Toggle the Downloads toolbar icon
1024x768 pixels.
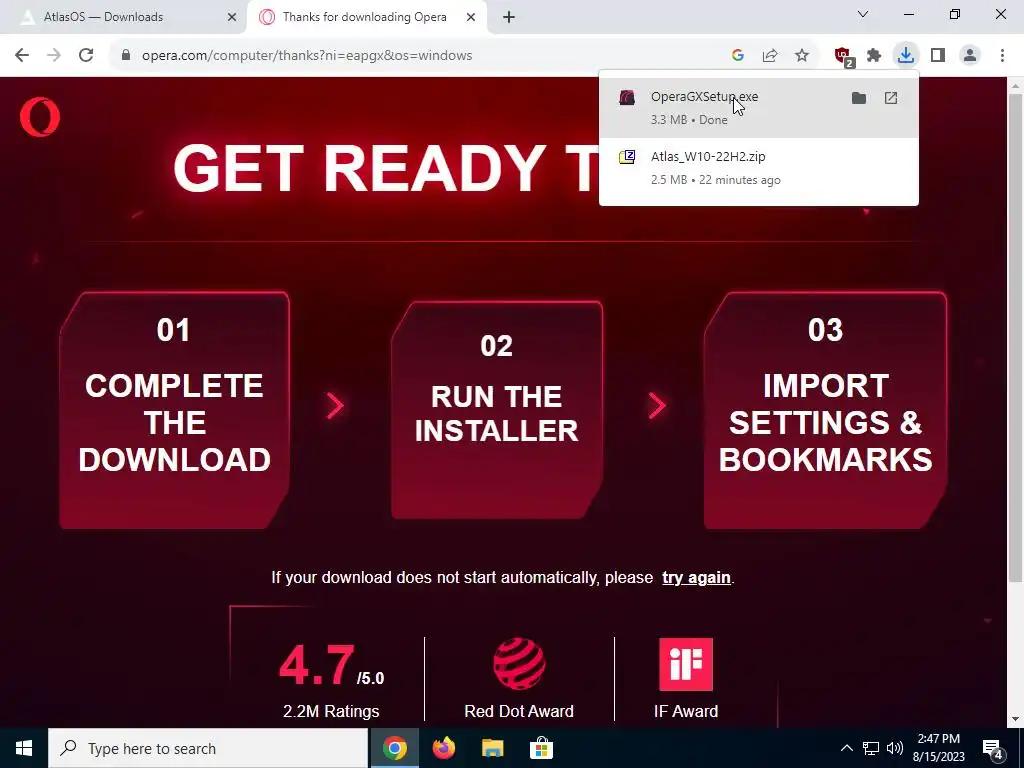coord(906,55)
